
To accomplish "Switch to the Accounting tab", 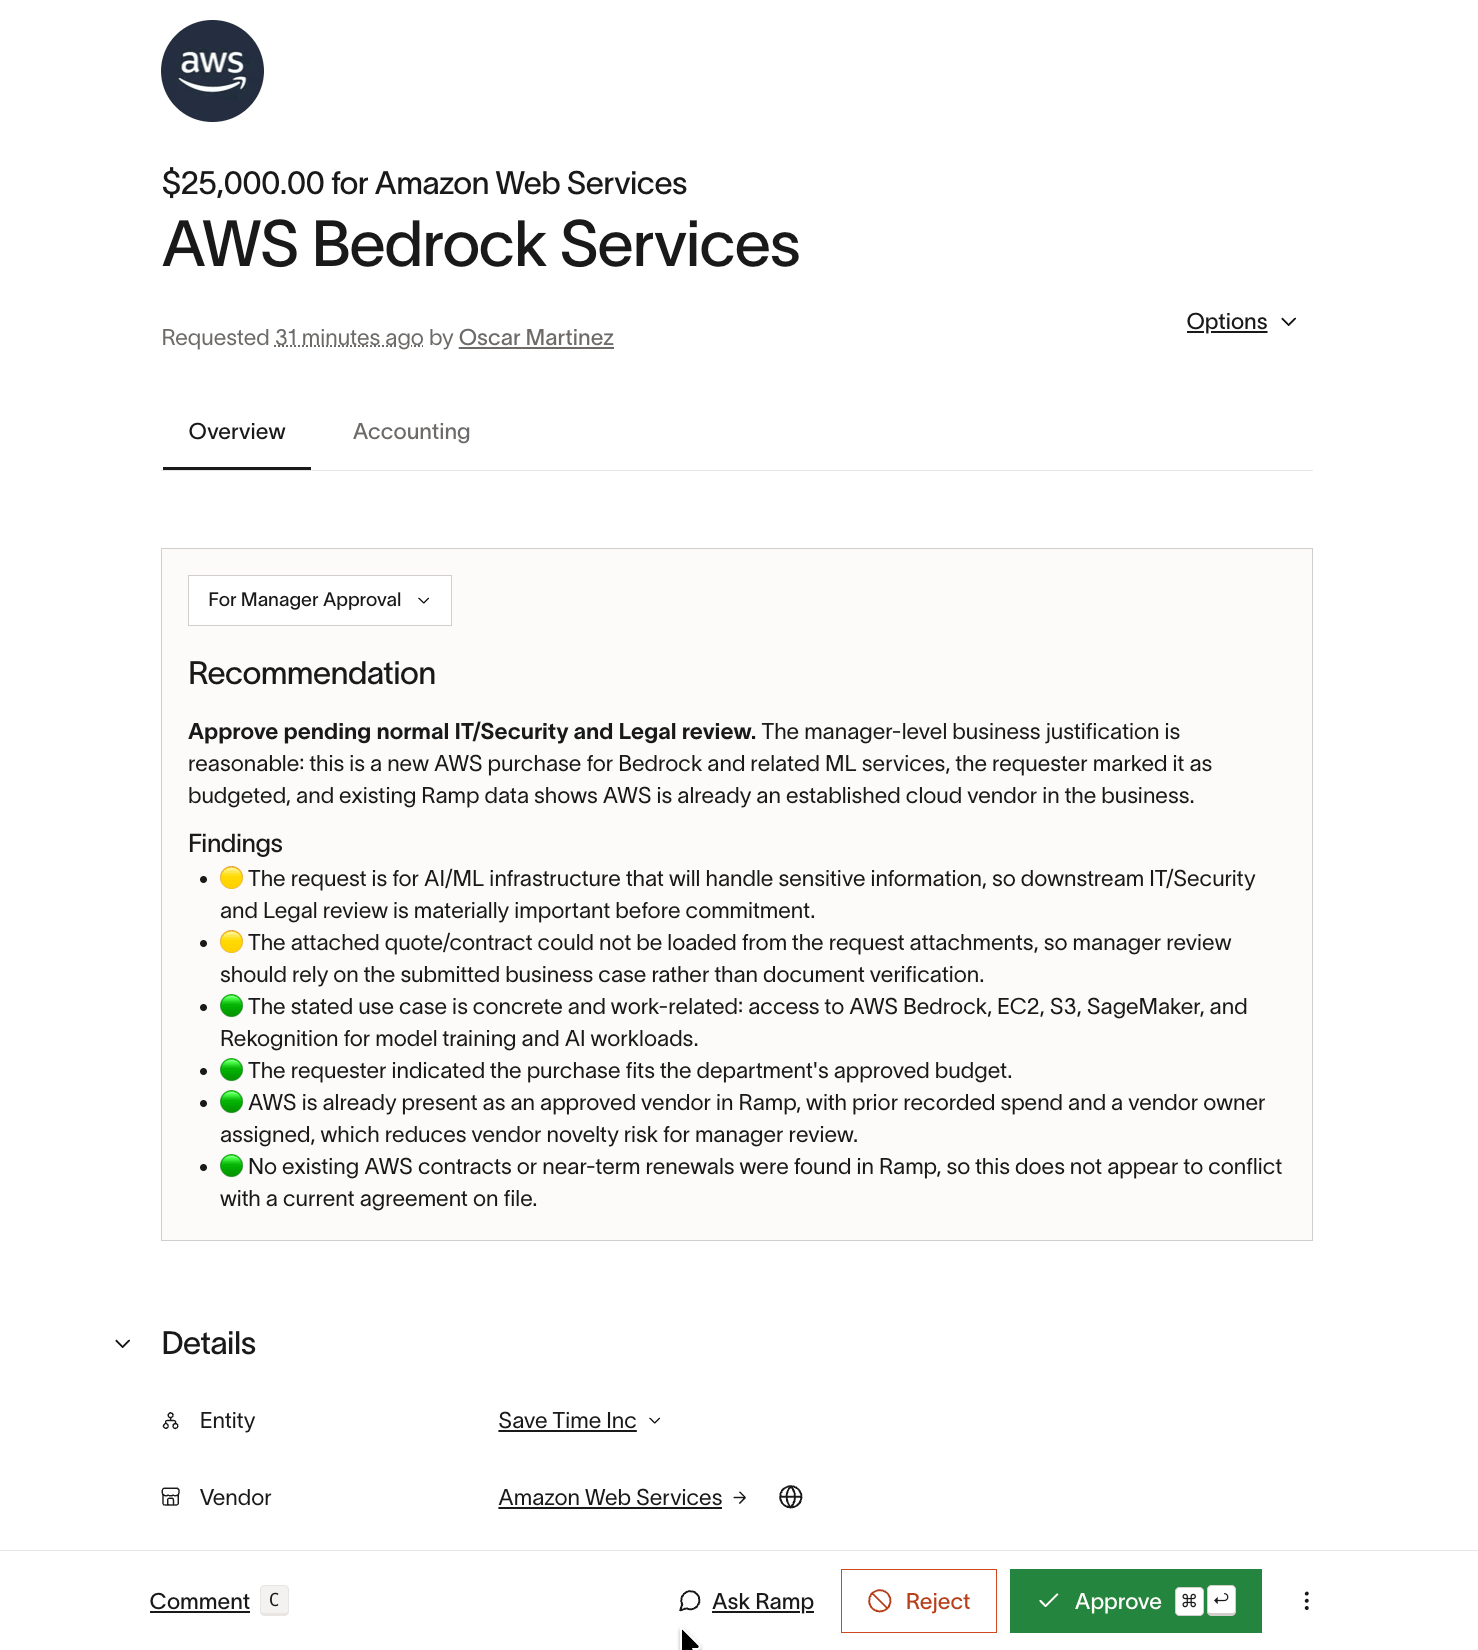I will pos(411,432).
